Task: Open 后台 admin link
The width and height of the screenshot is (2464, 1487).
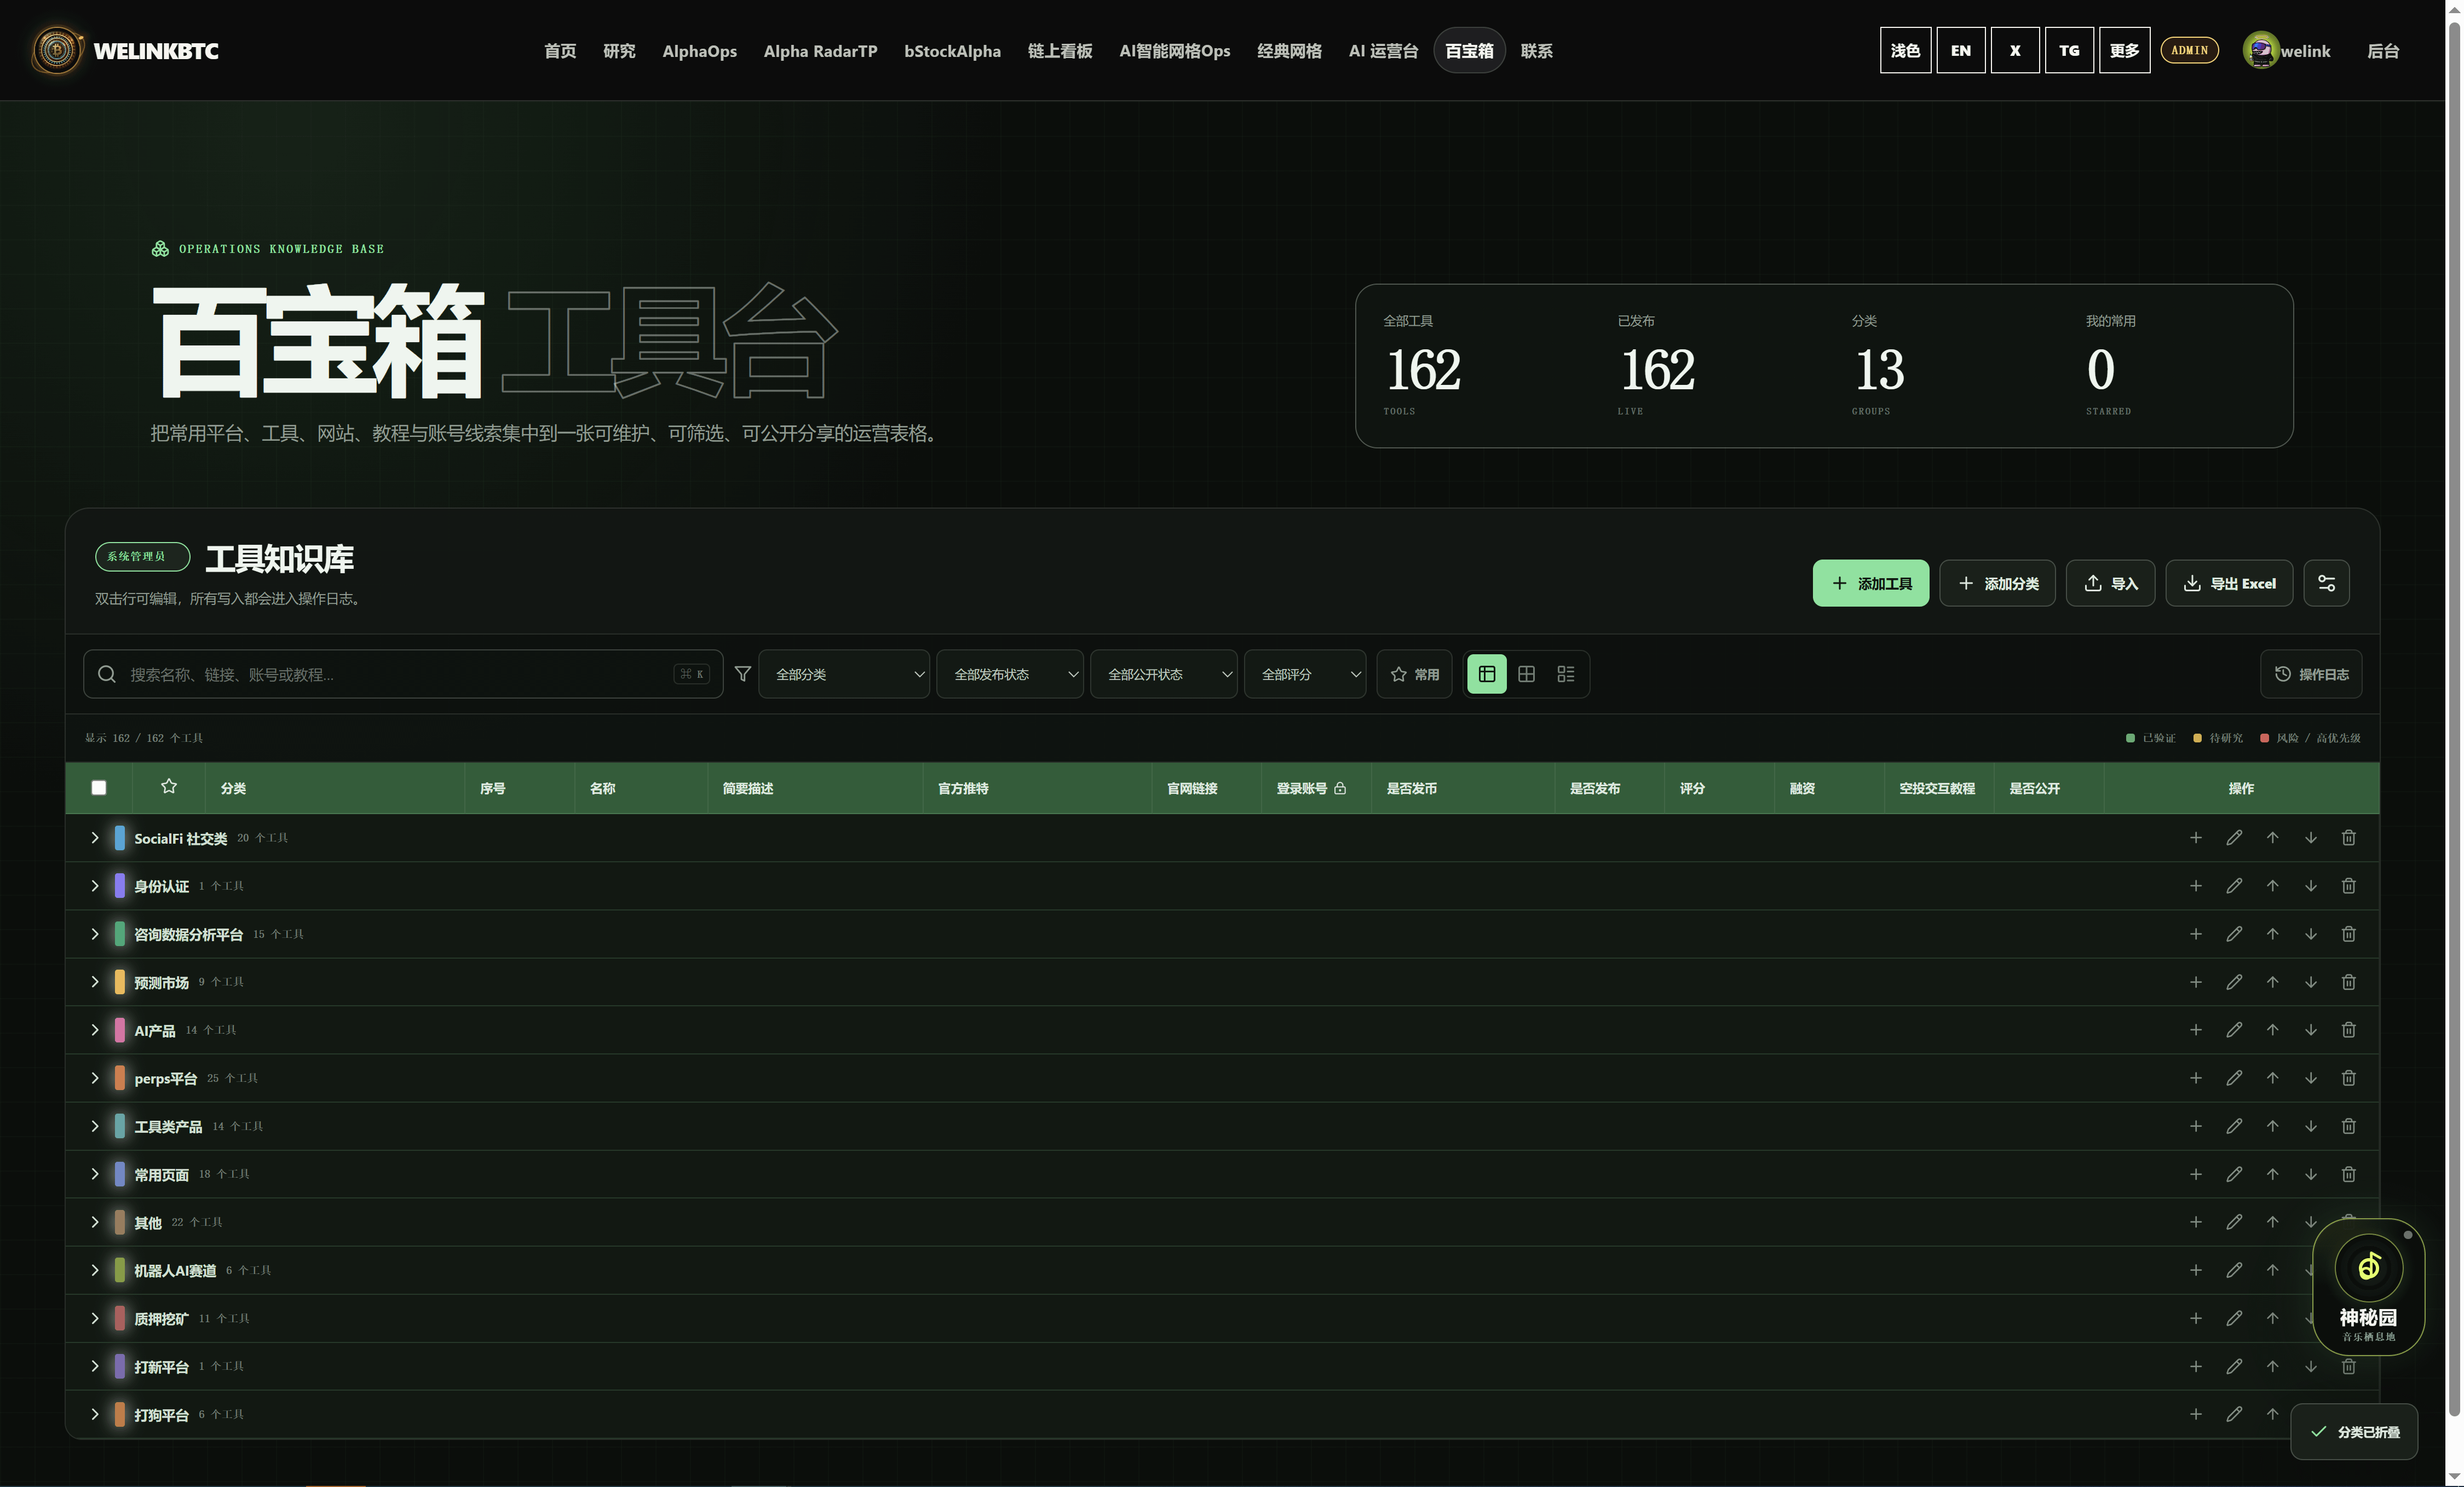Action: click(x=2383, y=50)
